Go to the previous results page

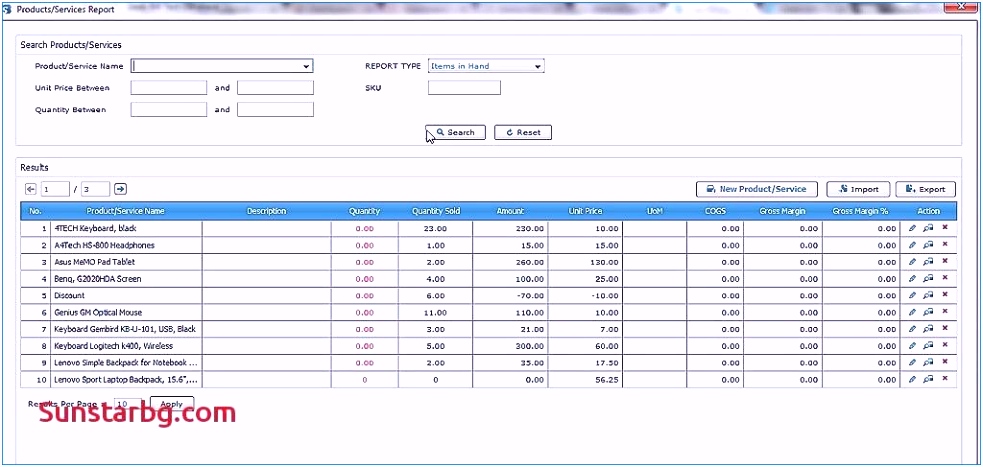(31, 189)
